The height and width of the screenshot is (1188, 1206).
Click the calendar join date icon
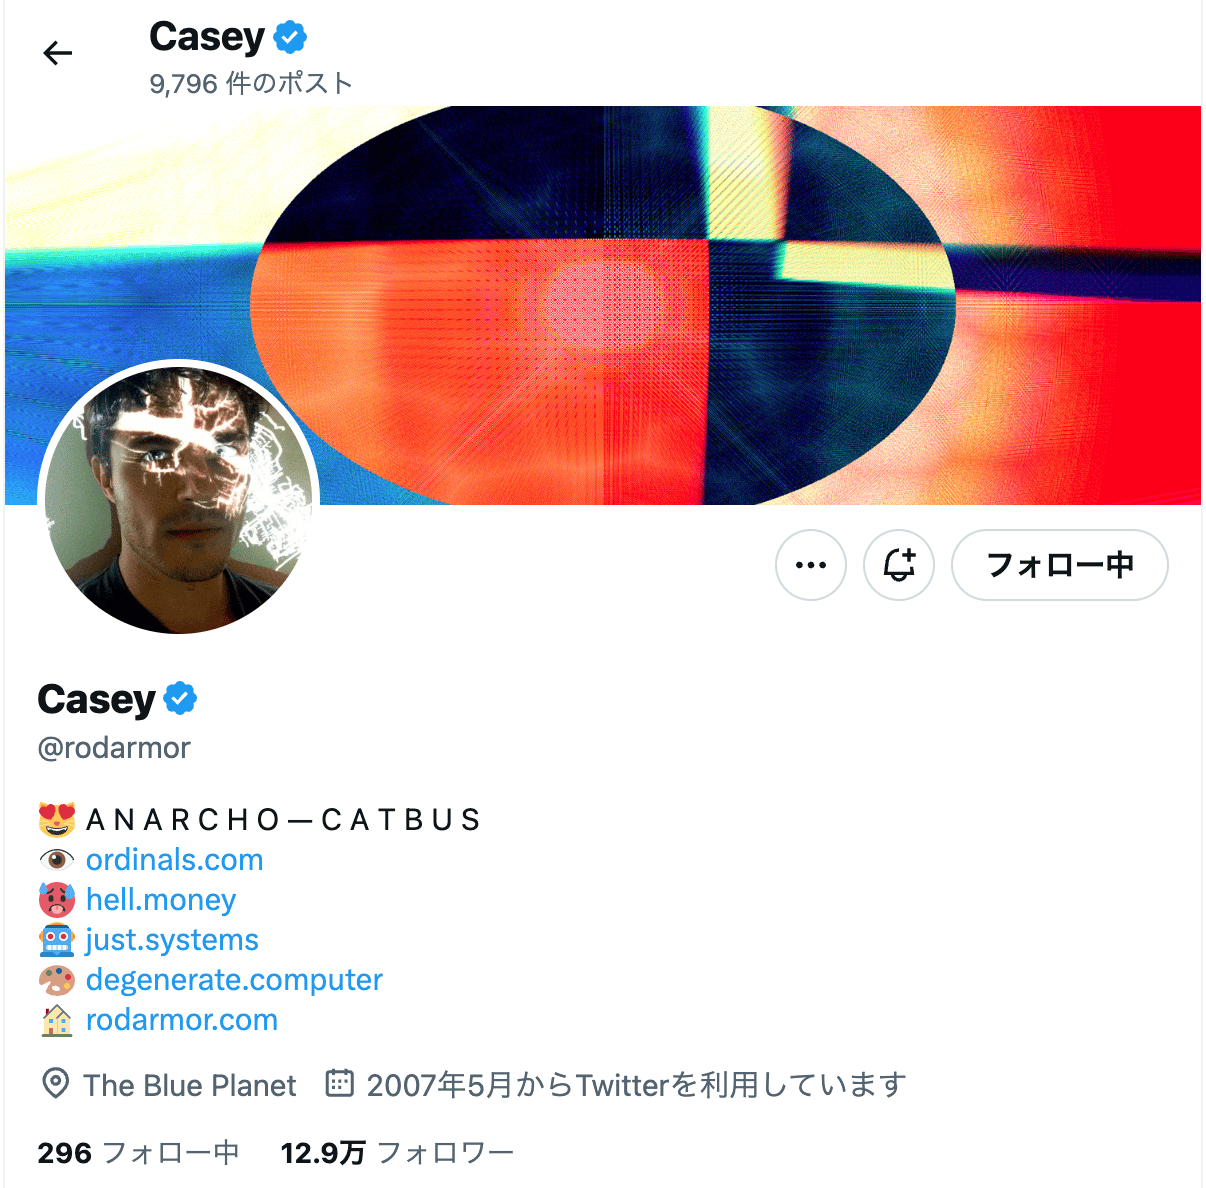(340, 1083)
